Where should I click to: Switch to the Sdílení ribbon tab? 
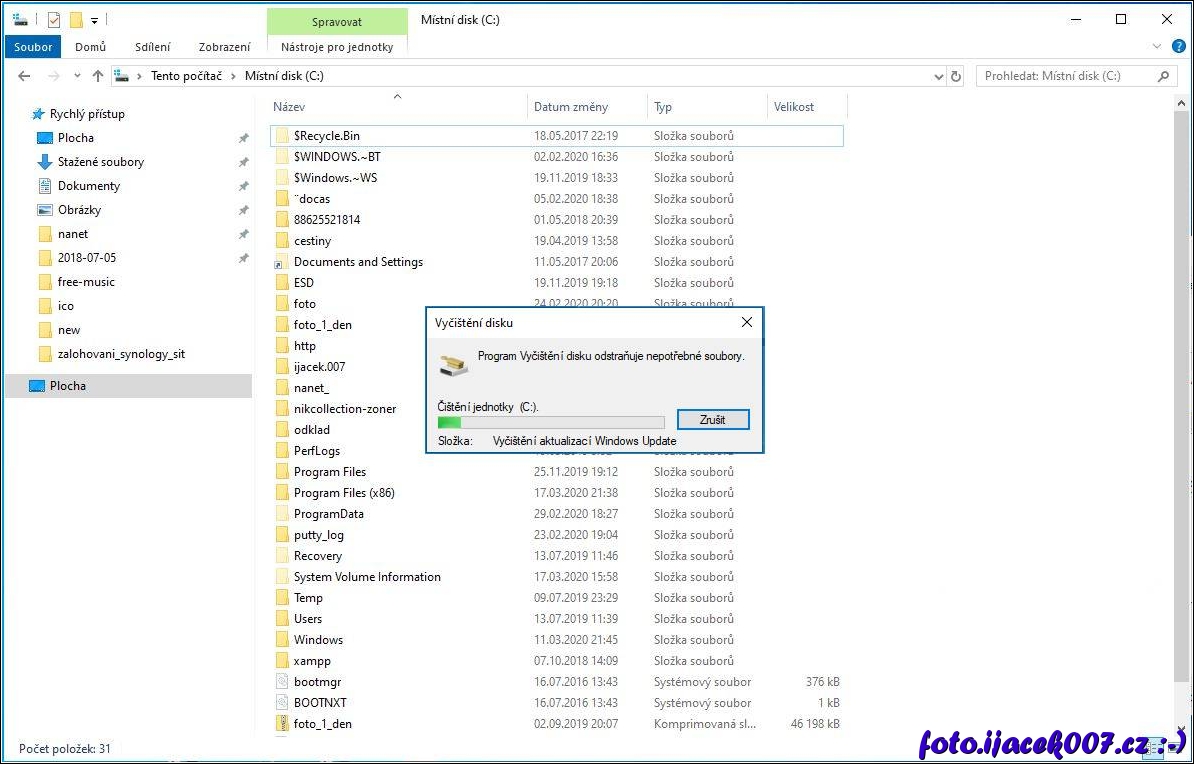[x=152, y=47]
